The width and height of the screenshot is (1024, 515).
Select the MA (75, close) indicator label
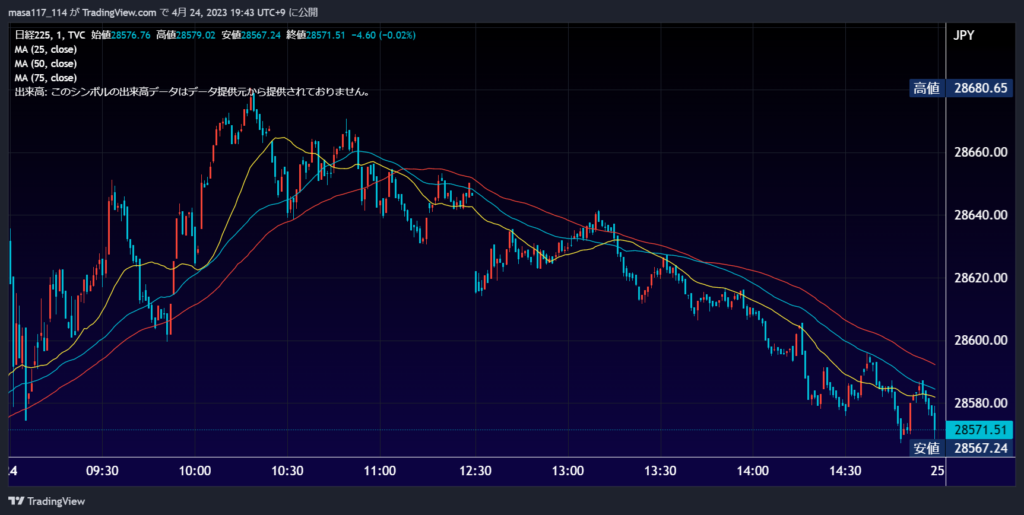pyautogui.click(x=46, y=78)
